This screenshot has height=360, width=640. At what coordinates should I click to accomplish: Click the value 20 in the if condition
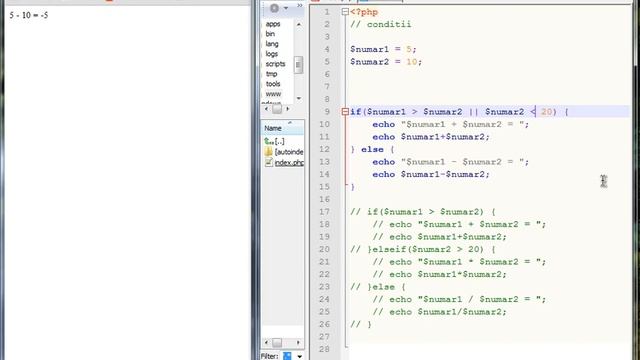tap(546, 112)
